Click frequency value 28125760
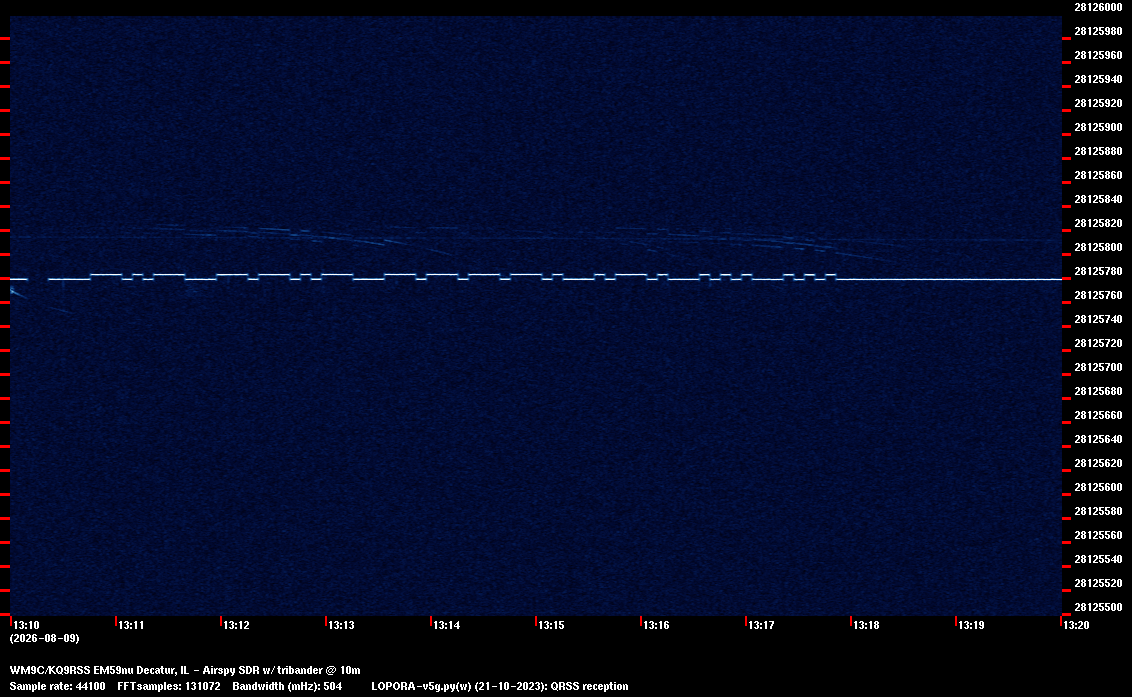Screen dimensions: 1132x697 1098,295
